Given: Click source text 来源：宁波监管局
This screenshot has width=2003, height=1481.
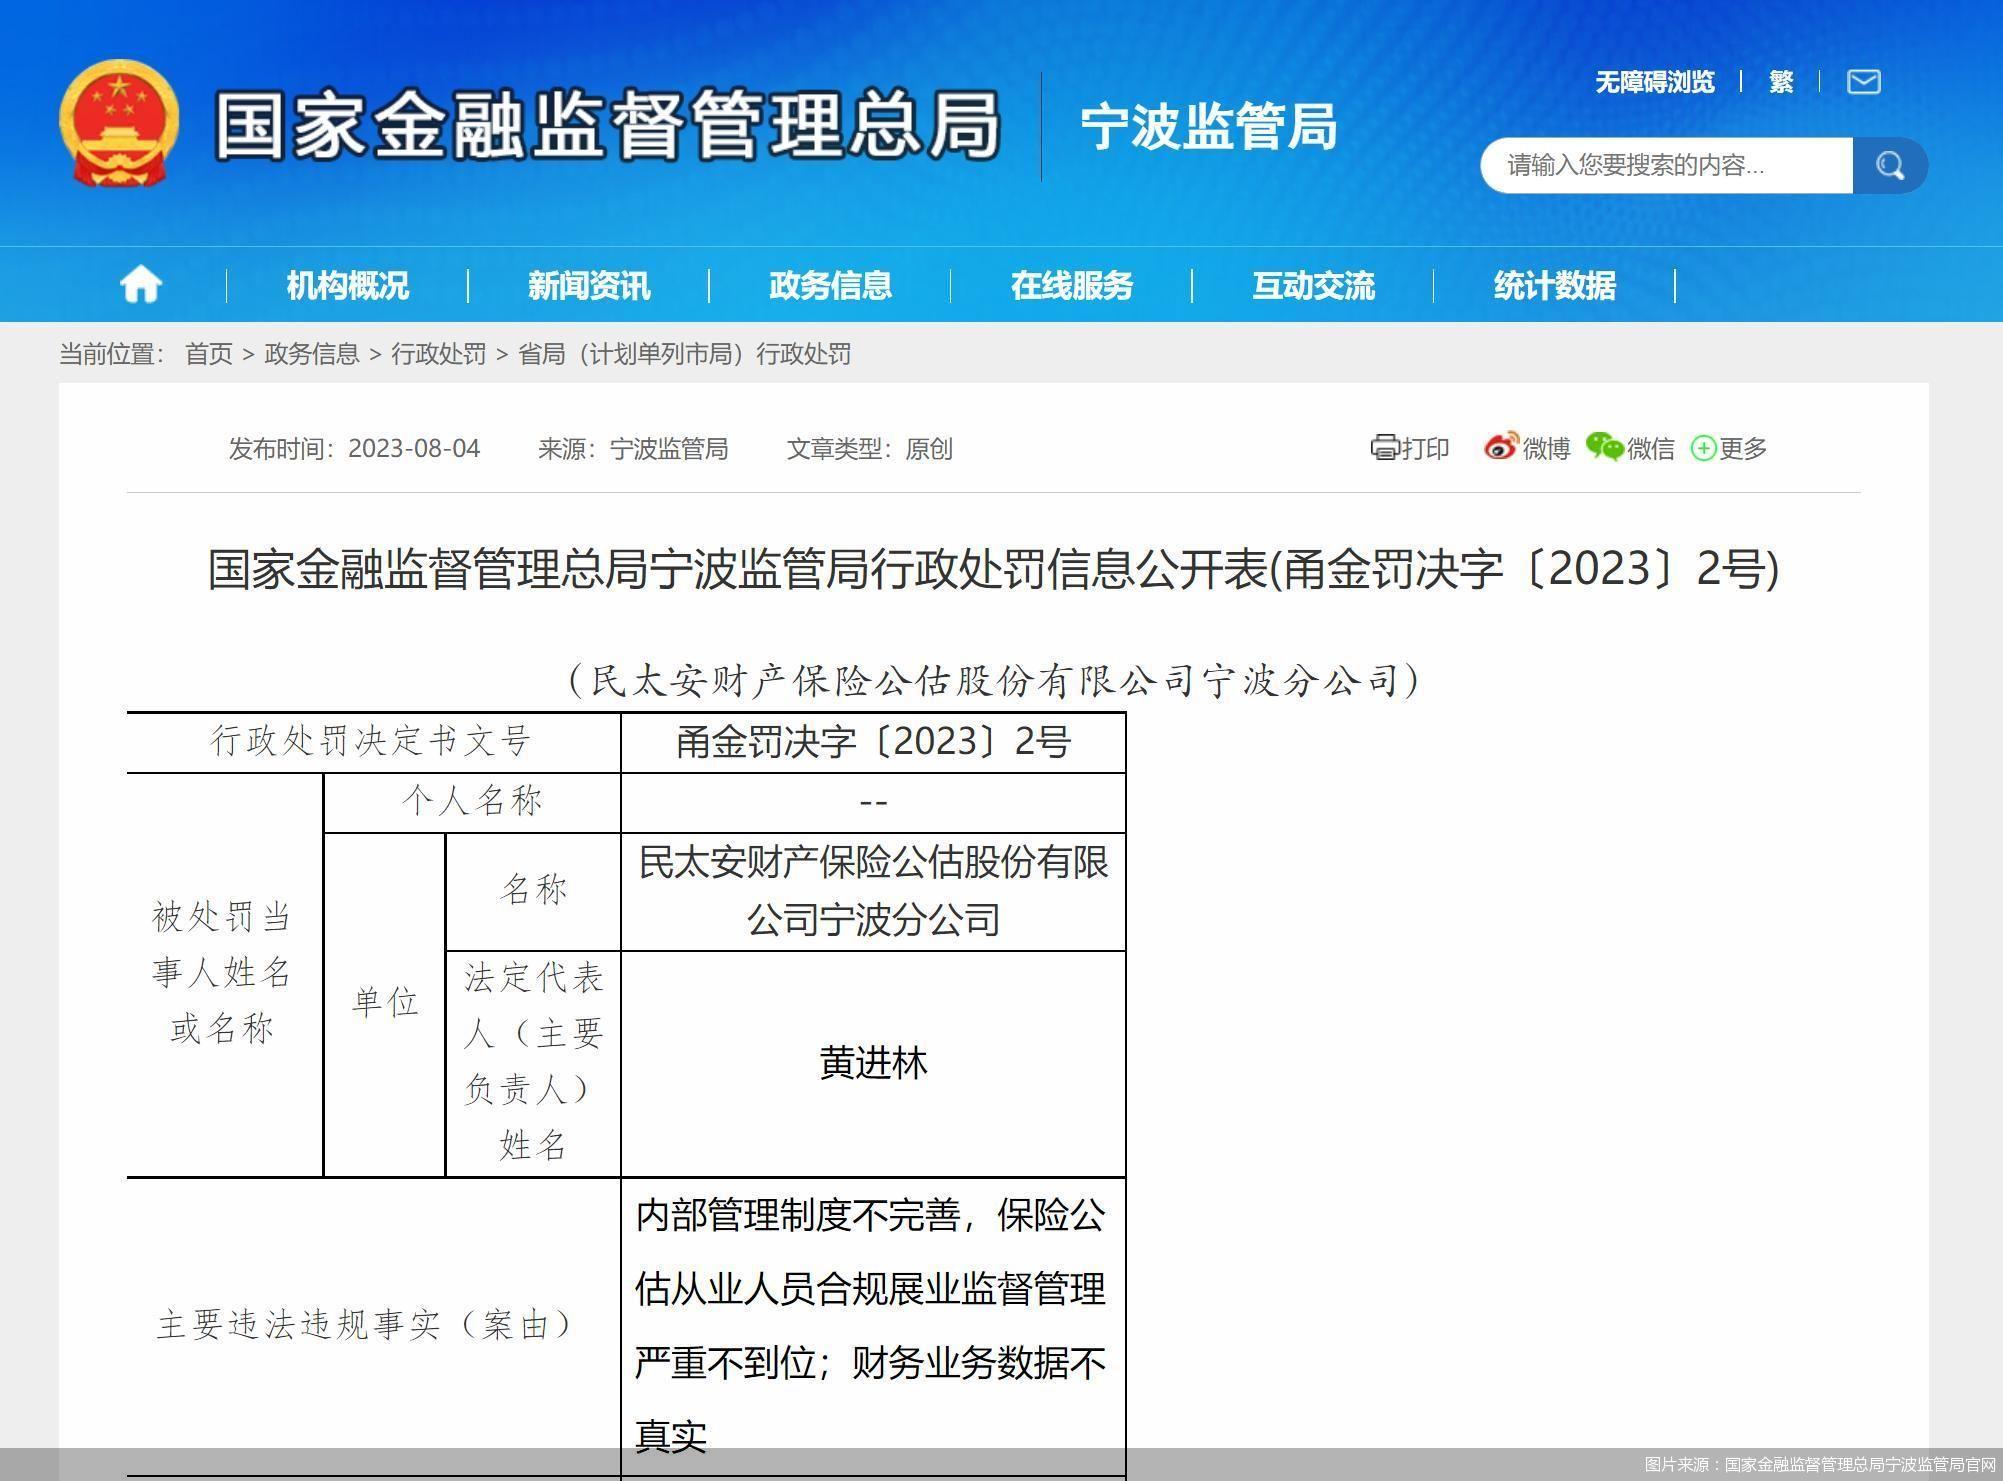Looking at the screenshot, I should tap(633, 448).
